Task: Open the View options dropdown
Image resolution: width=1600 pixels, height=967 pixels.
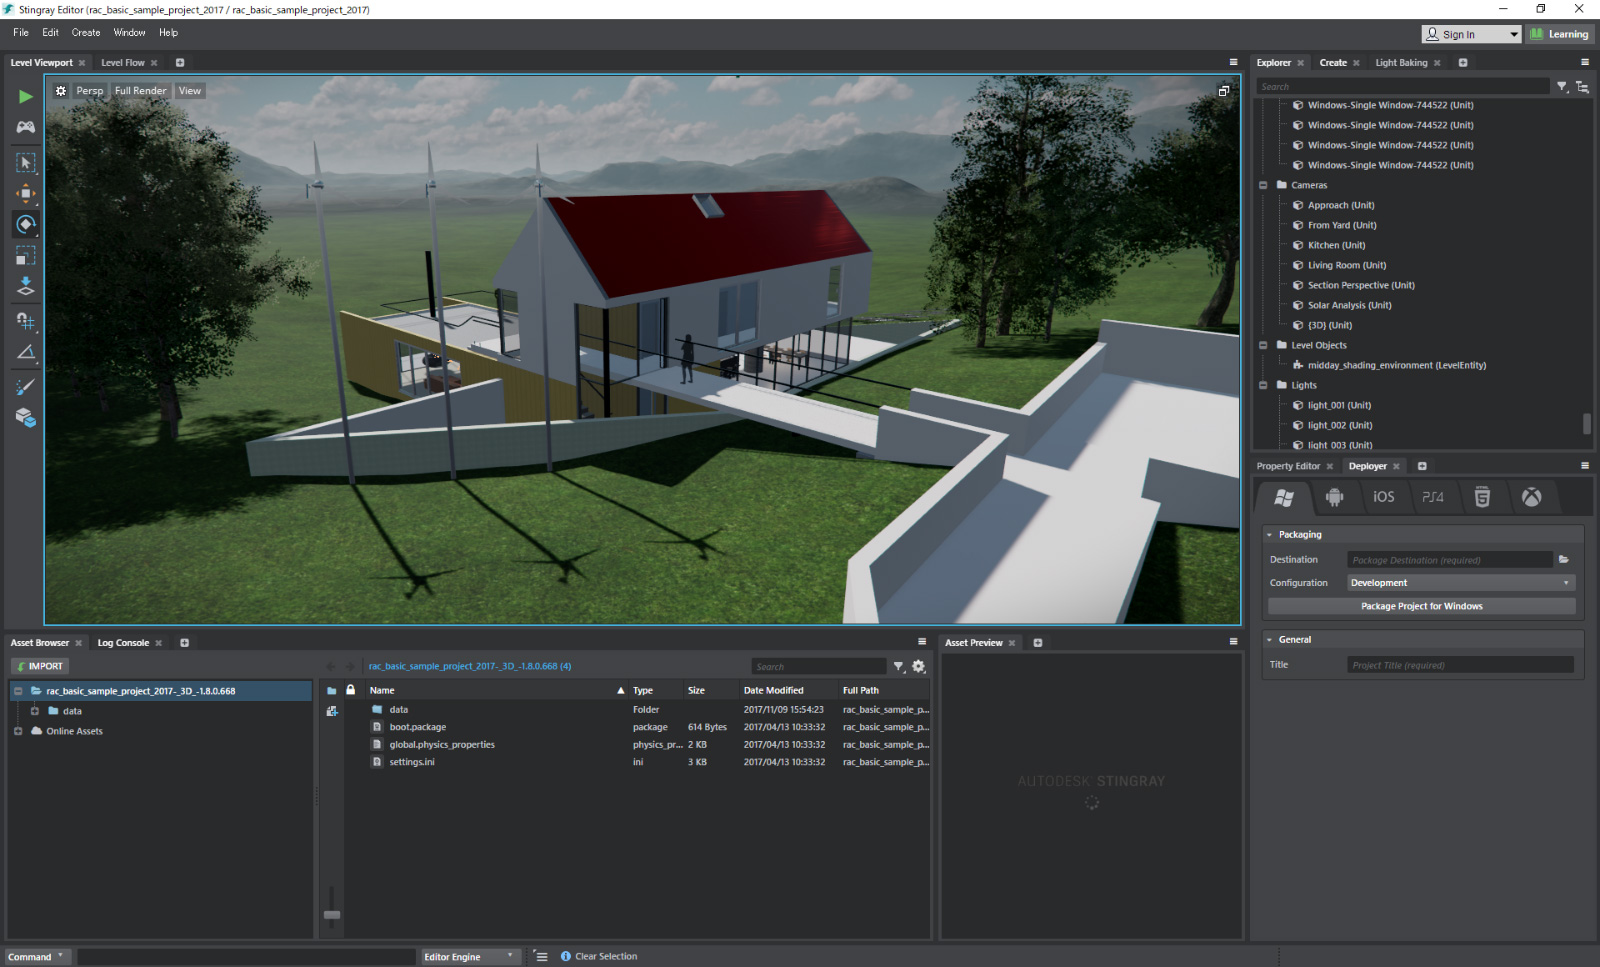Action: click(190, 91)
